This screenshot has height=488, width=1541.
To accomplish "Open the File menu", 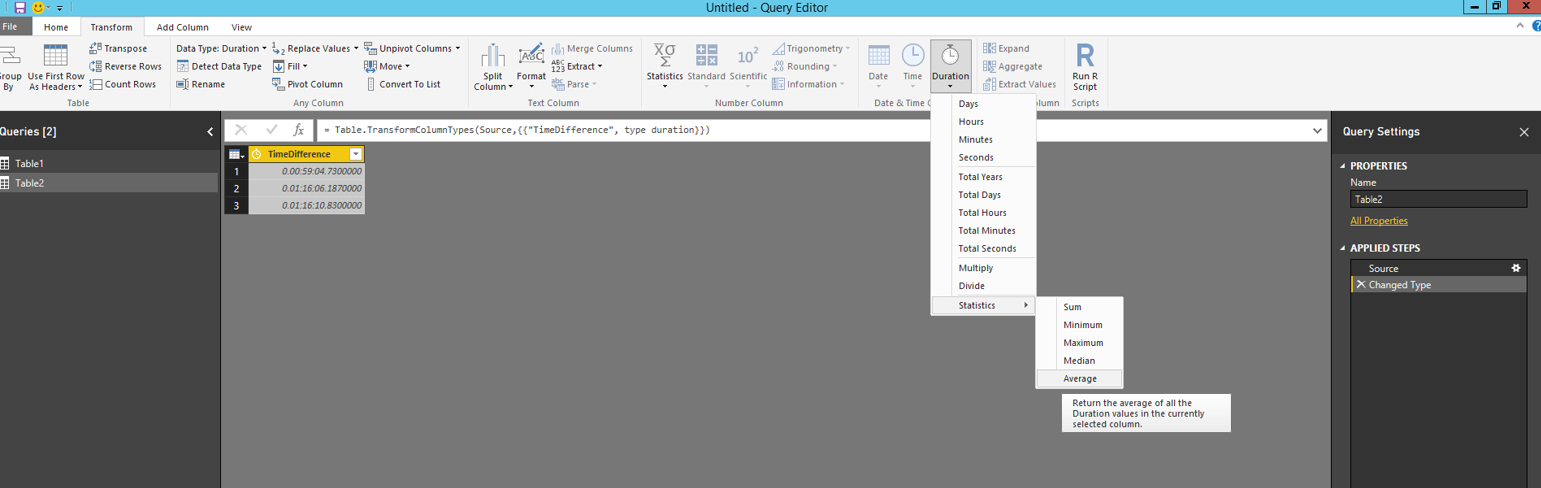I will pyautogui.click(x=10, y=27).
